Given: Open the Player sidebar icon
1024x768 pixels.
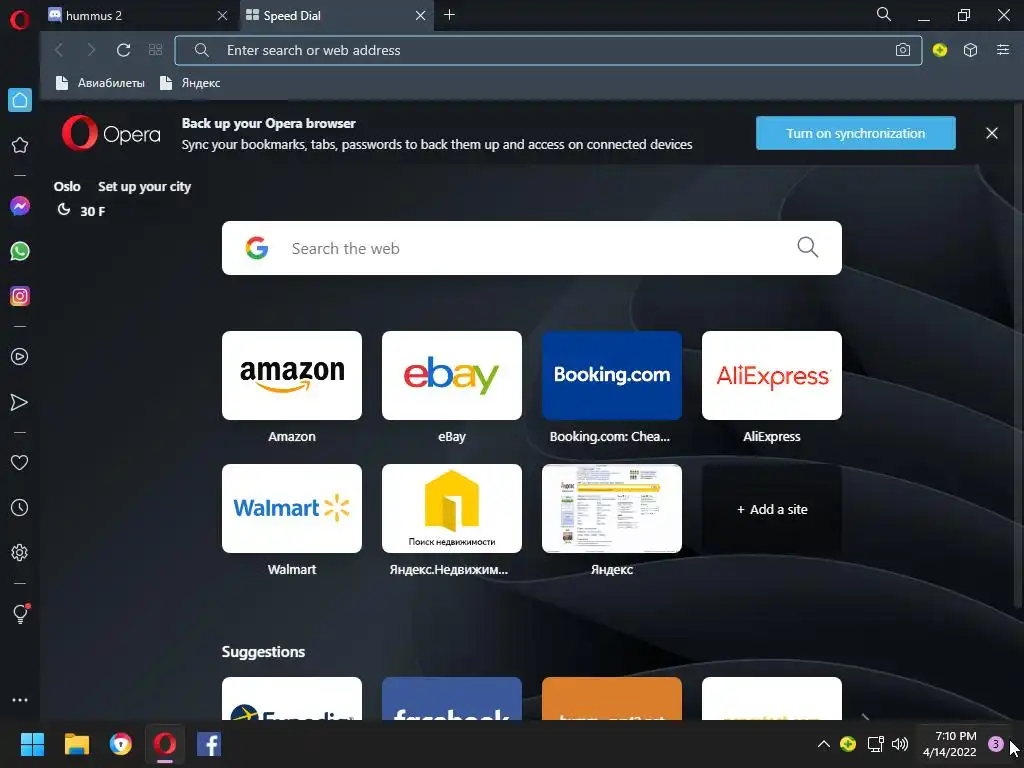Looking at the screenshot, I should (x=20, y=357).
